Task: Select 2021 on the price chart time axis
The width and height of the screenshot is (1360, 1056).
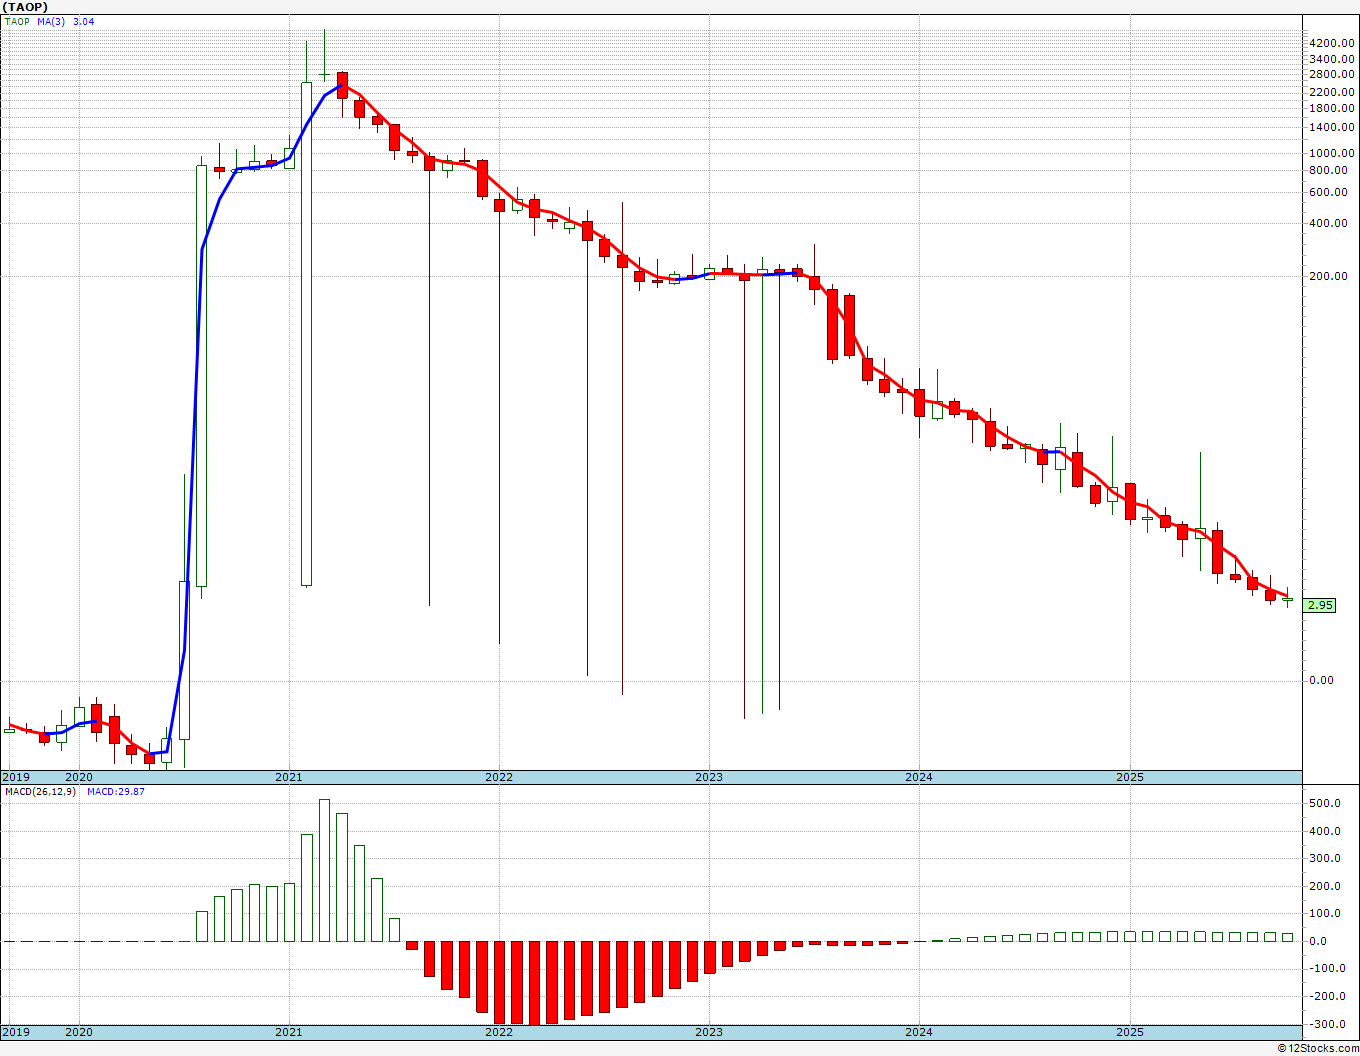Action: pyautogui.click(x=288, y=777)
